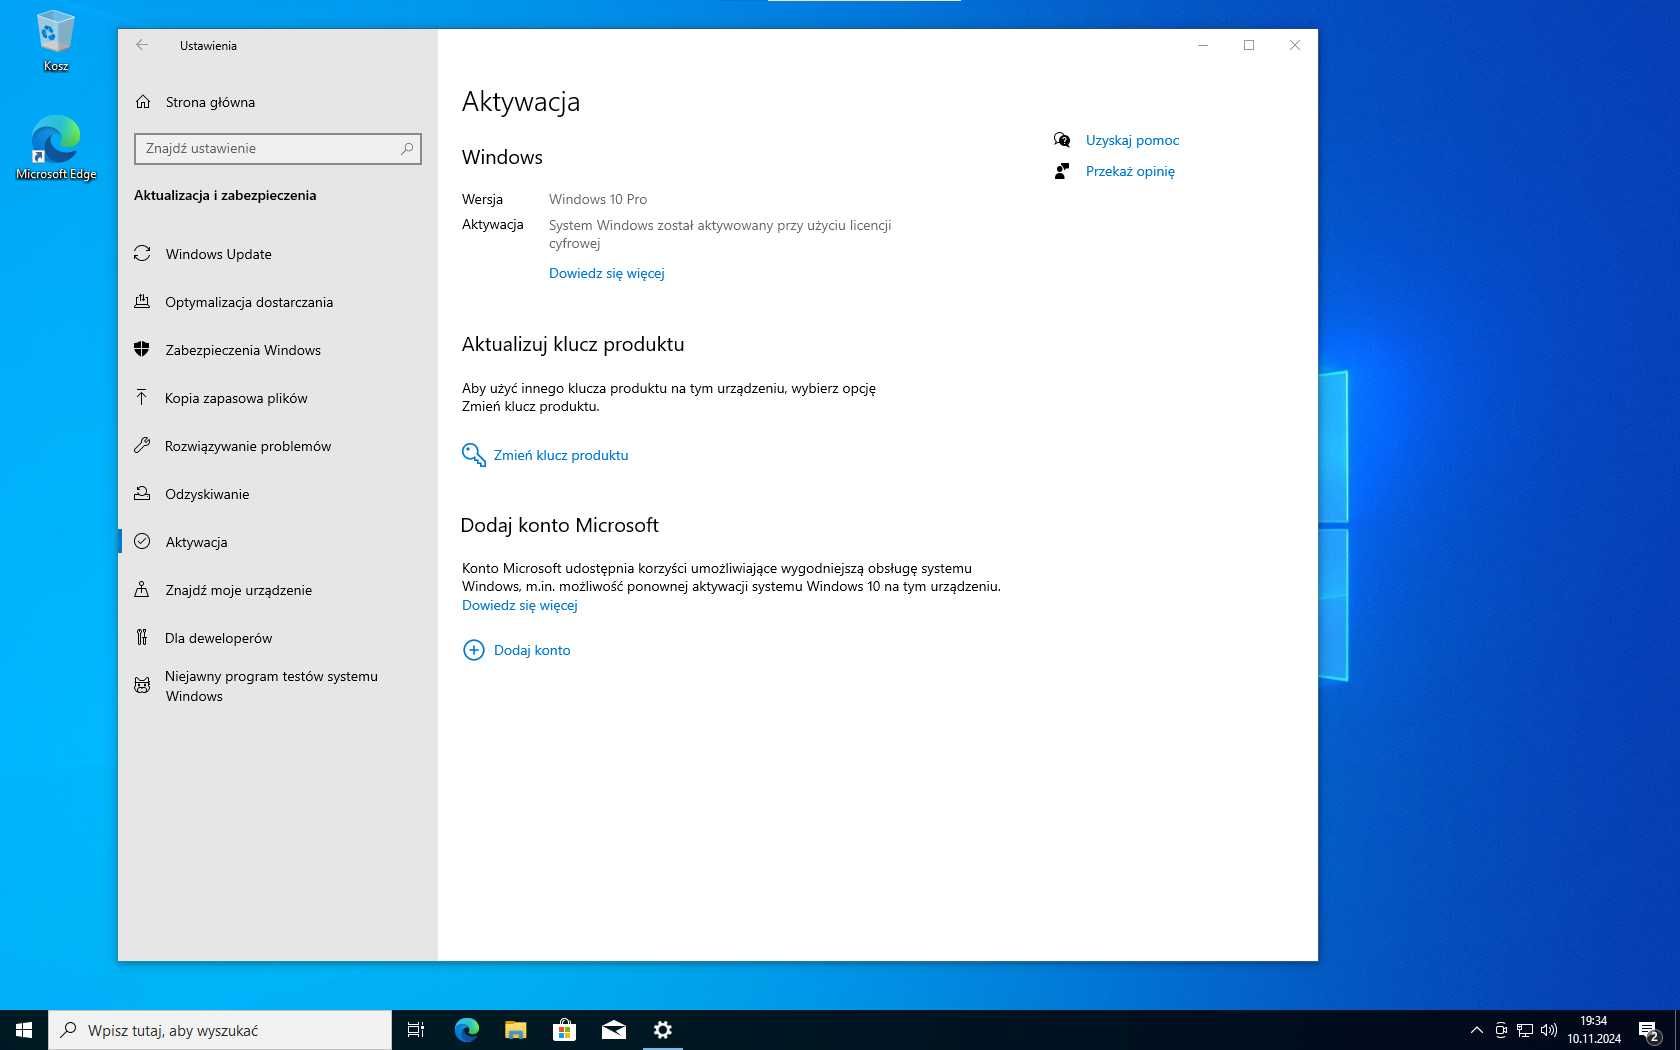Click the plus circle icon for Dodaj konto
This screenshot has width=1680, height=1050.
(x=473, y=650)
